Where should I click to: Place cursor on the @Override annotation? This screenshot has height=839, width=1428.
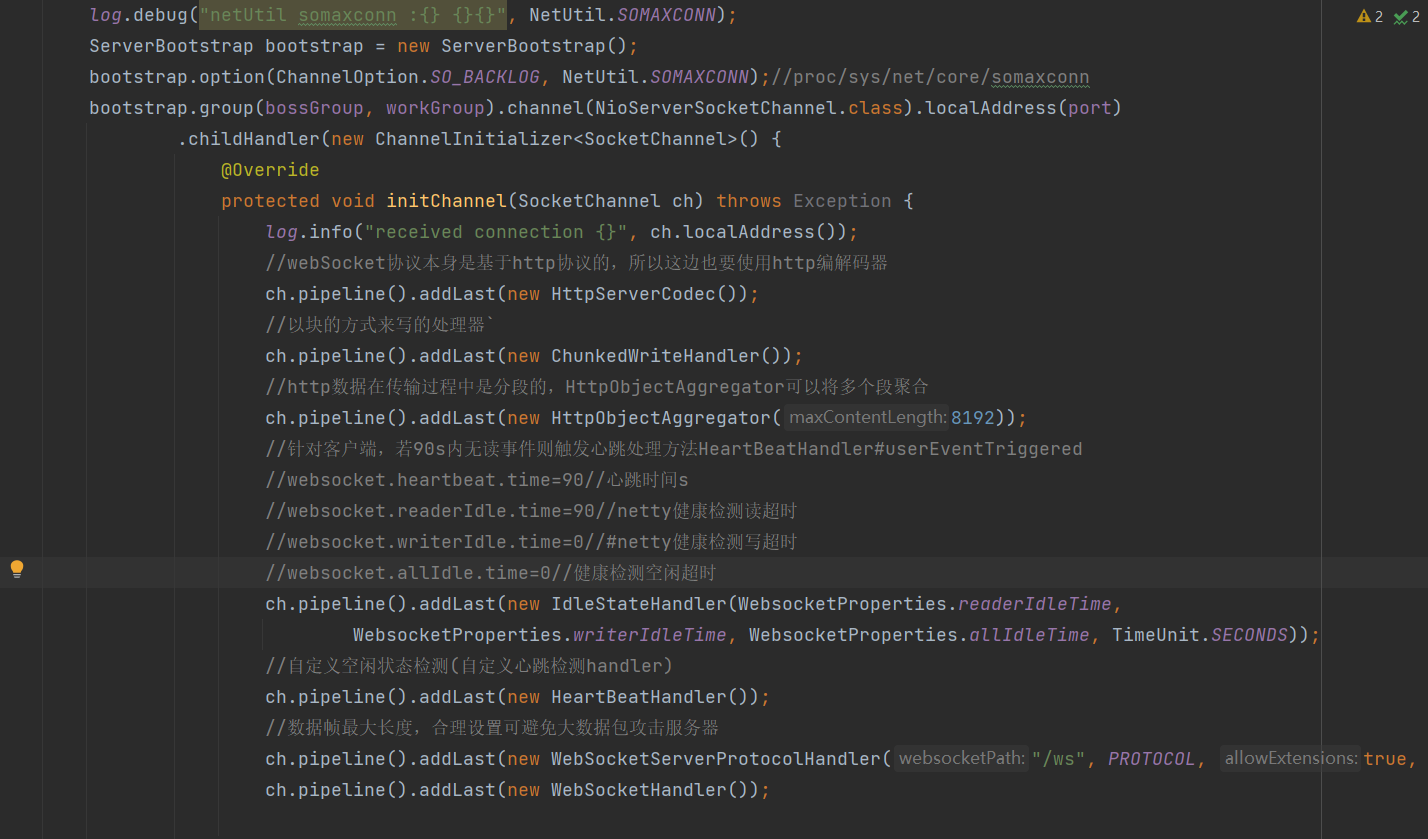coord(270,170)
